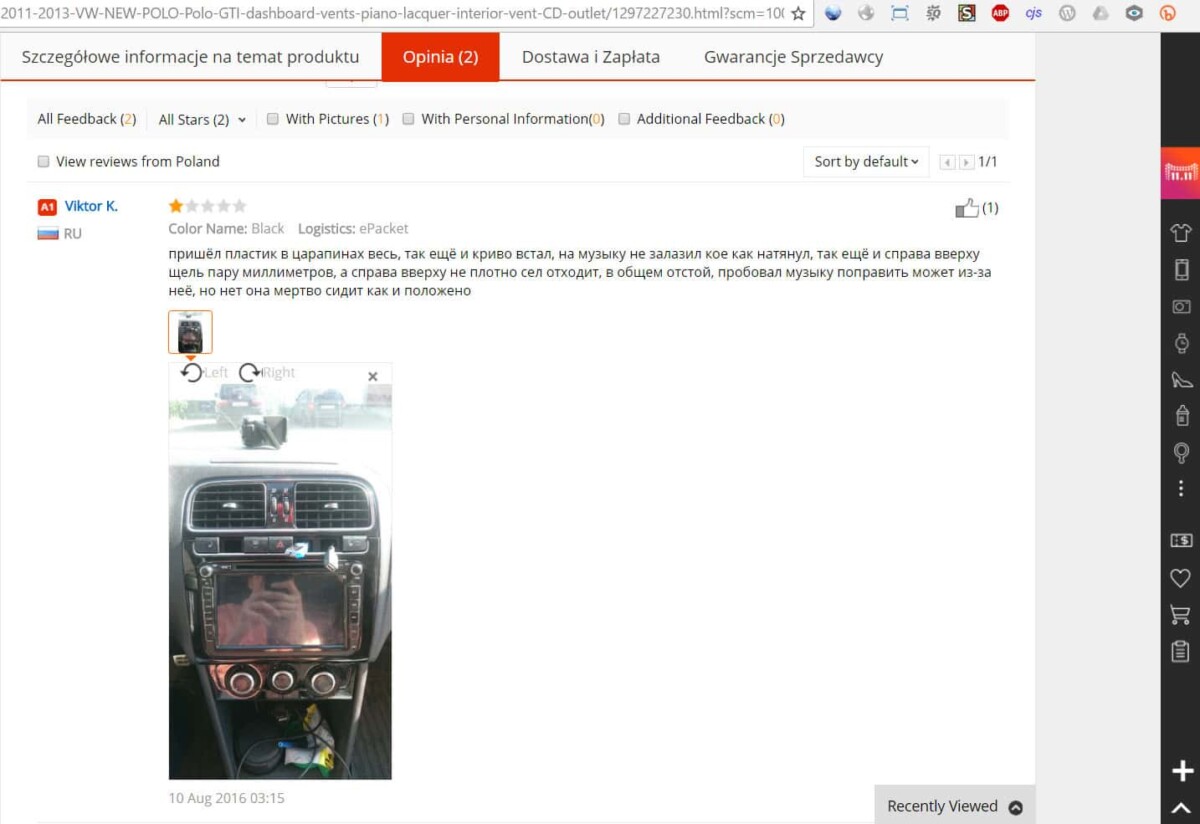The image size is (1200, 824).
Task: Click the plus icon in the sidebar
Action: (1182, 771)
